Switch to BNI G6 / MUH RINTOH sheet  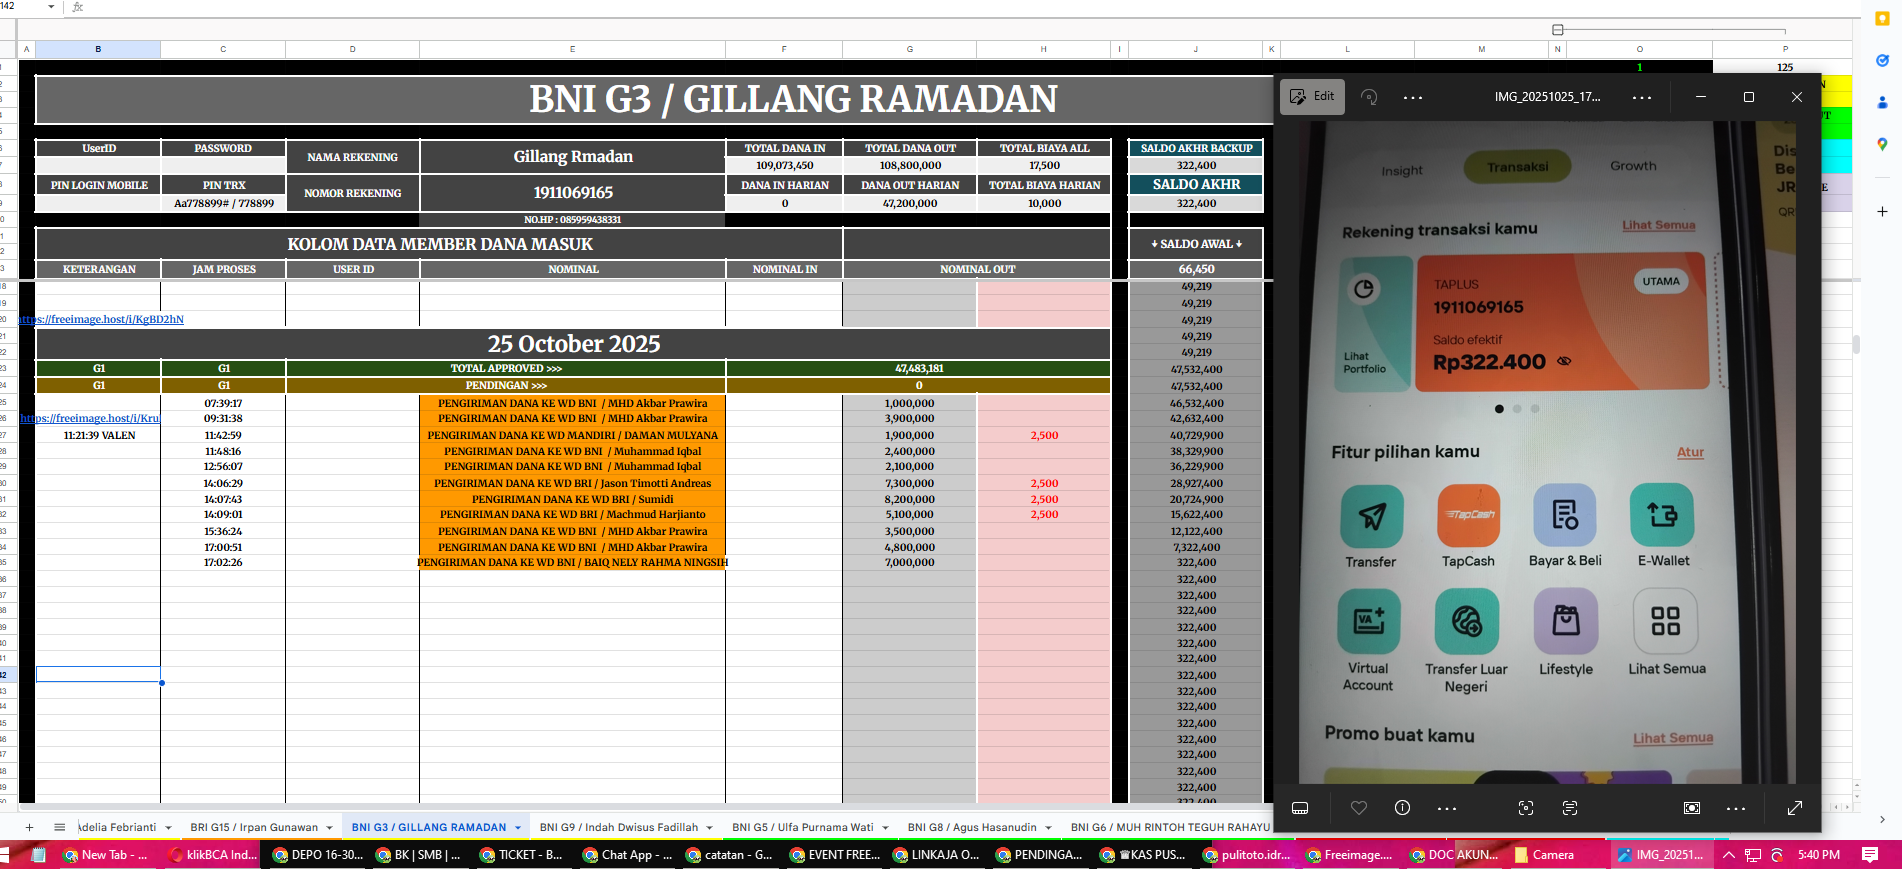point(1170,828)
